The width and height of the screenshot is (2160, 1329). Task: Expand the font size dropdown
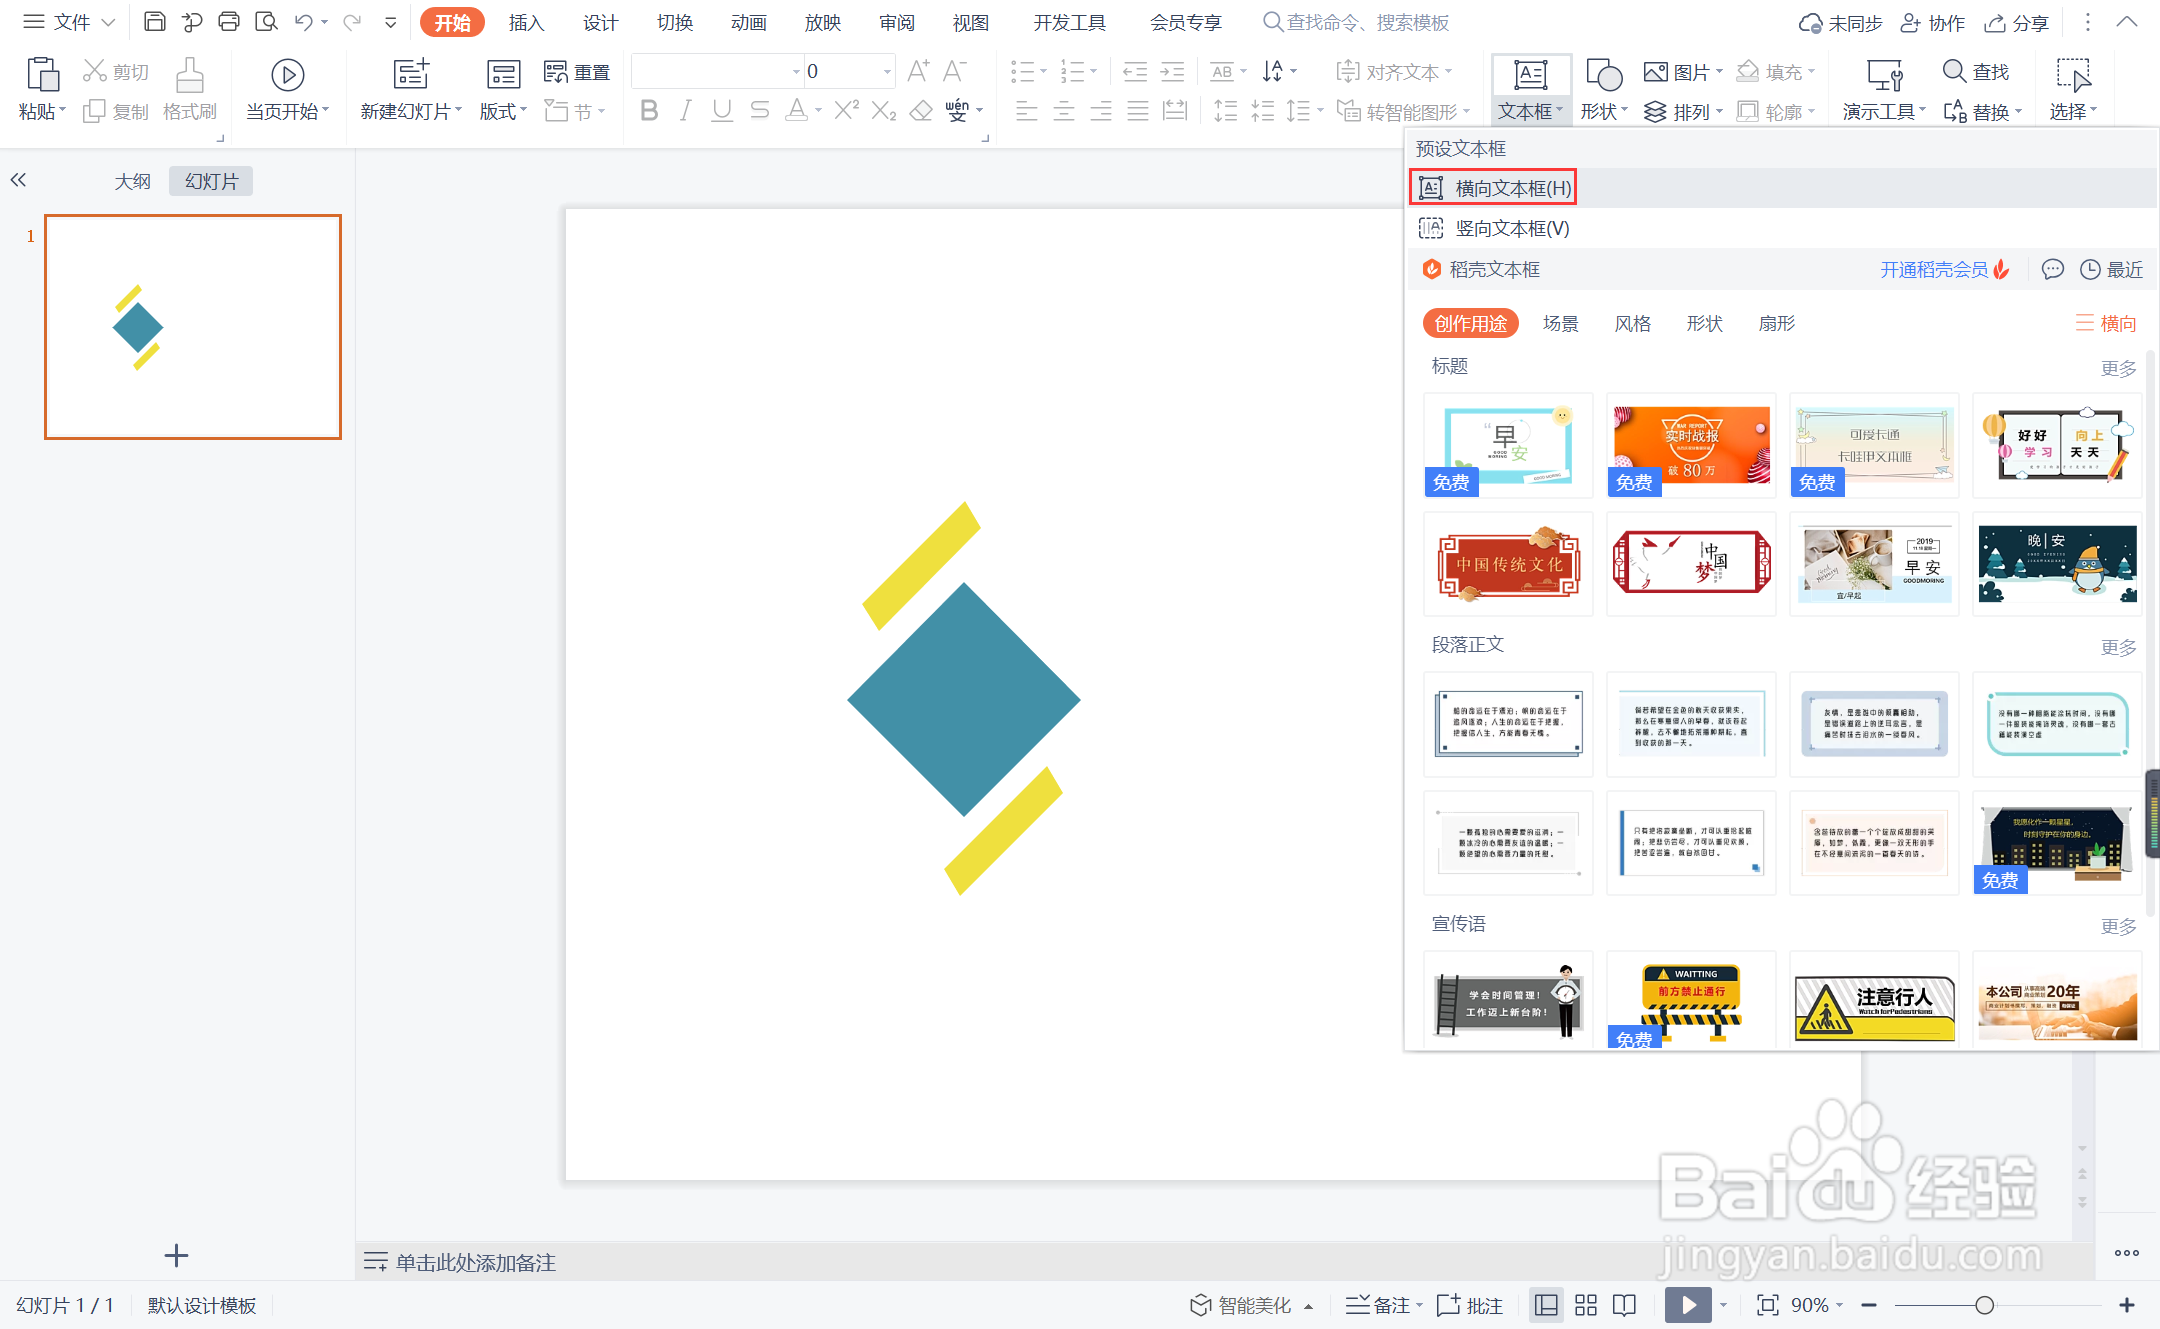point(887,72)
